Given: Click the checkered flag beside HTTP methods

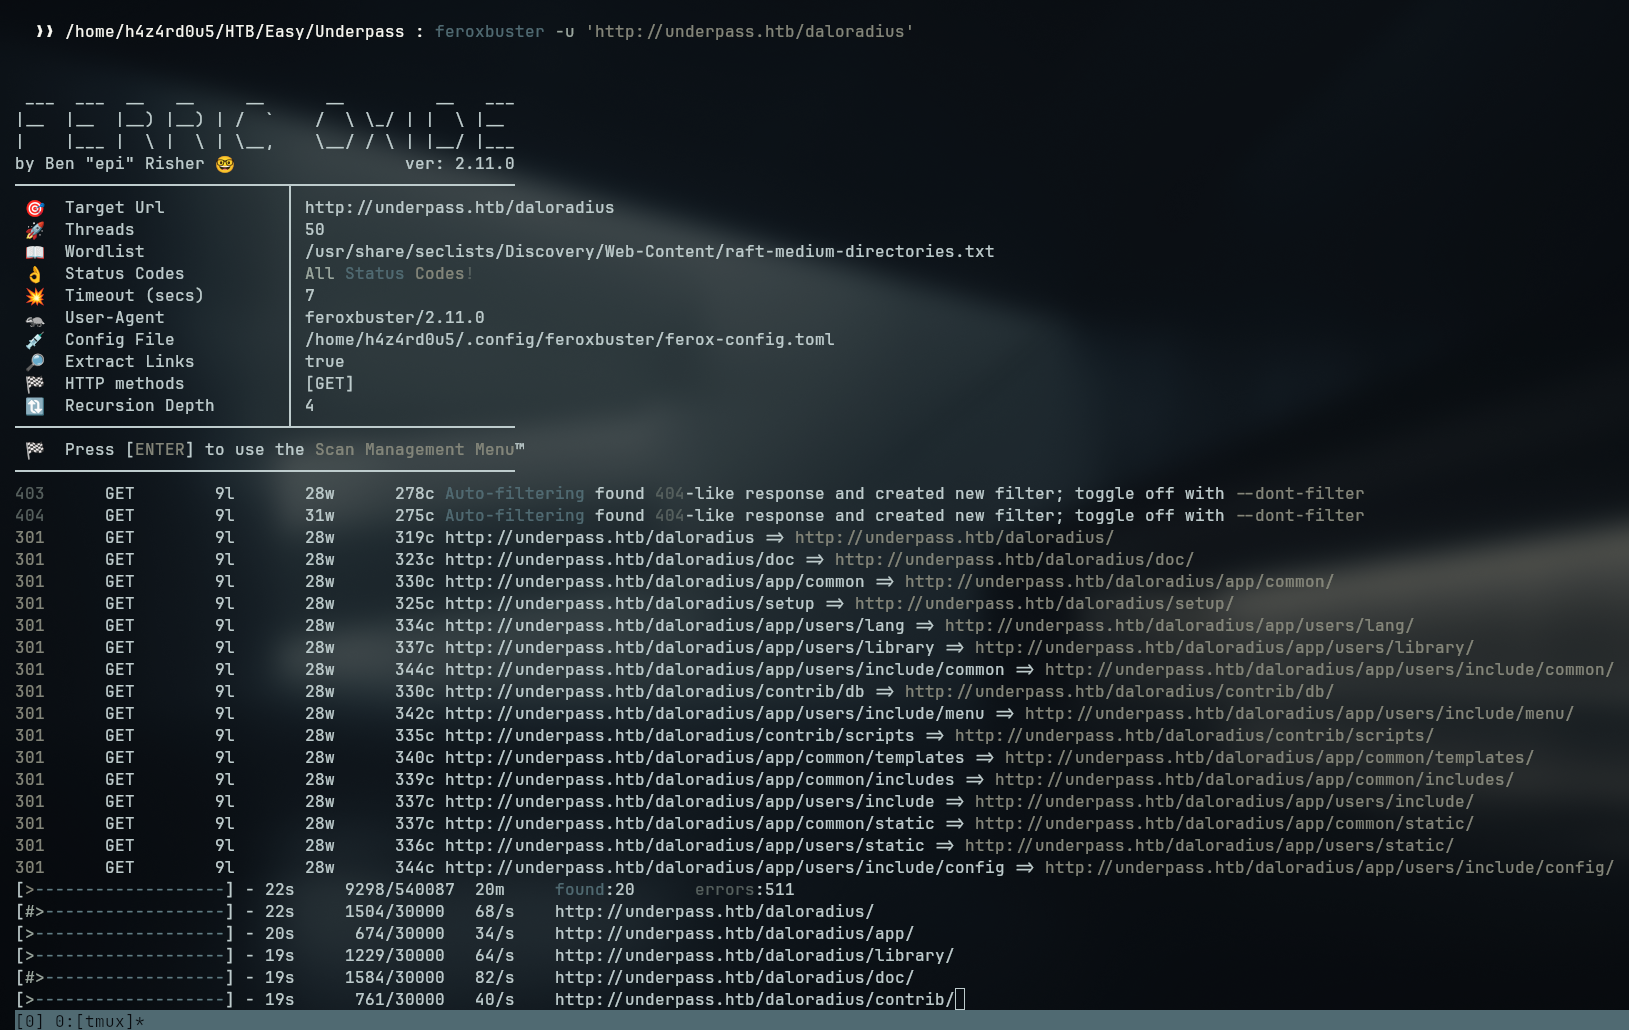Looking at the screenshot, I should [x=35, y=384].
